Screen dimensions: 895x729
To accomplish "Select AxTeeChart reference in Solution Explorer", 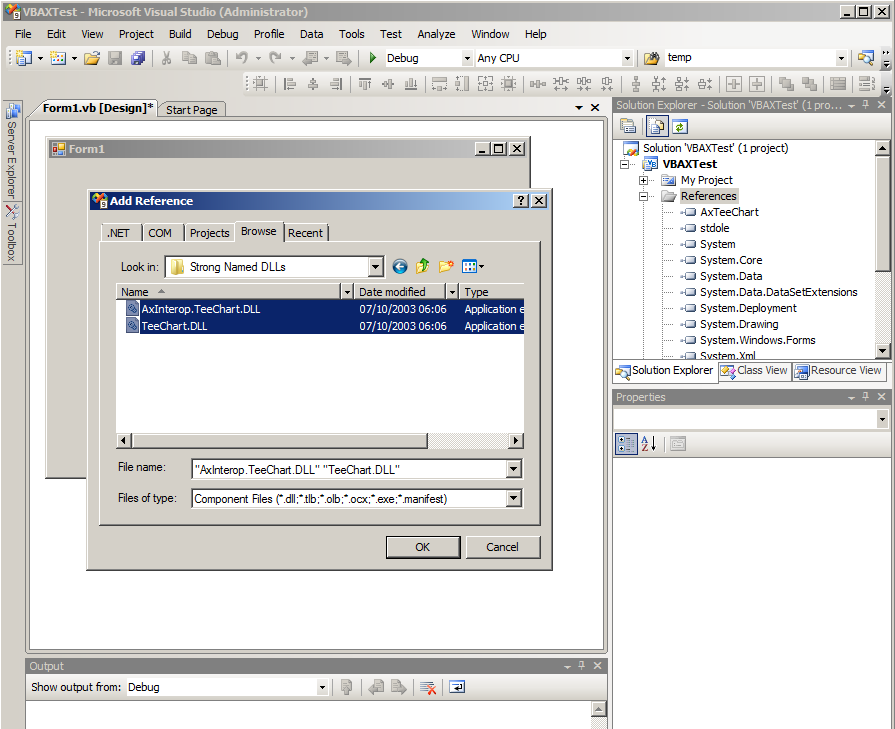I will 729,212.
